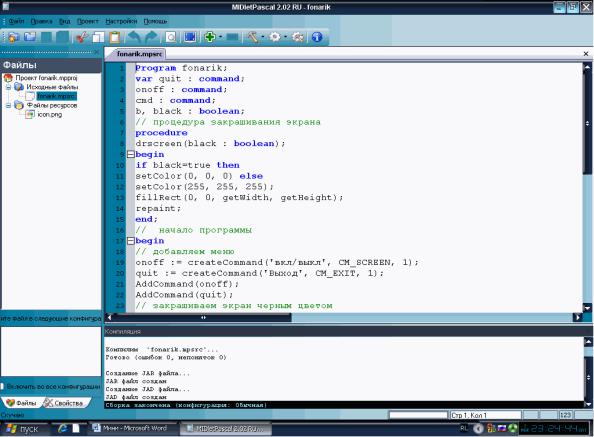The width and height of the screenshot is (594, 437).
Task: Click the Find magnifier icon
Action: (x=171, y=37)
